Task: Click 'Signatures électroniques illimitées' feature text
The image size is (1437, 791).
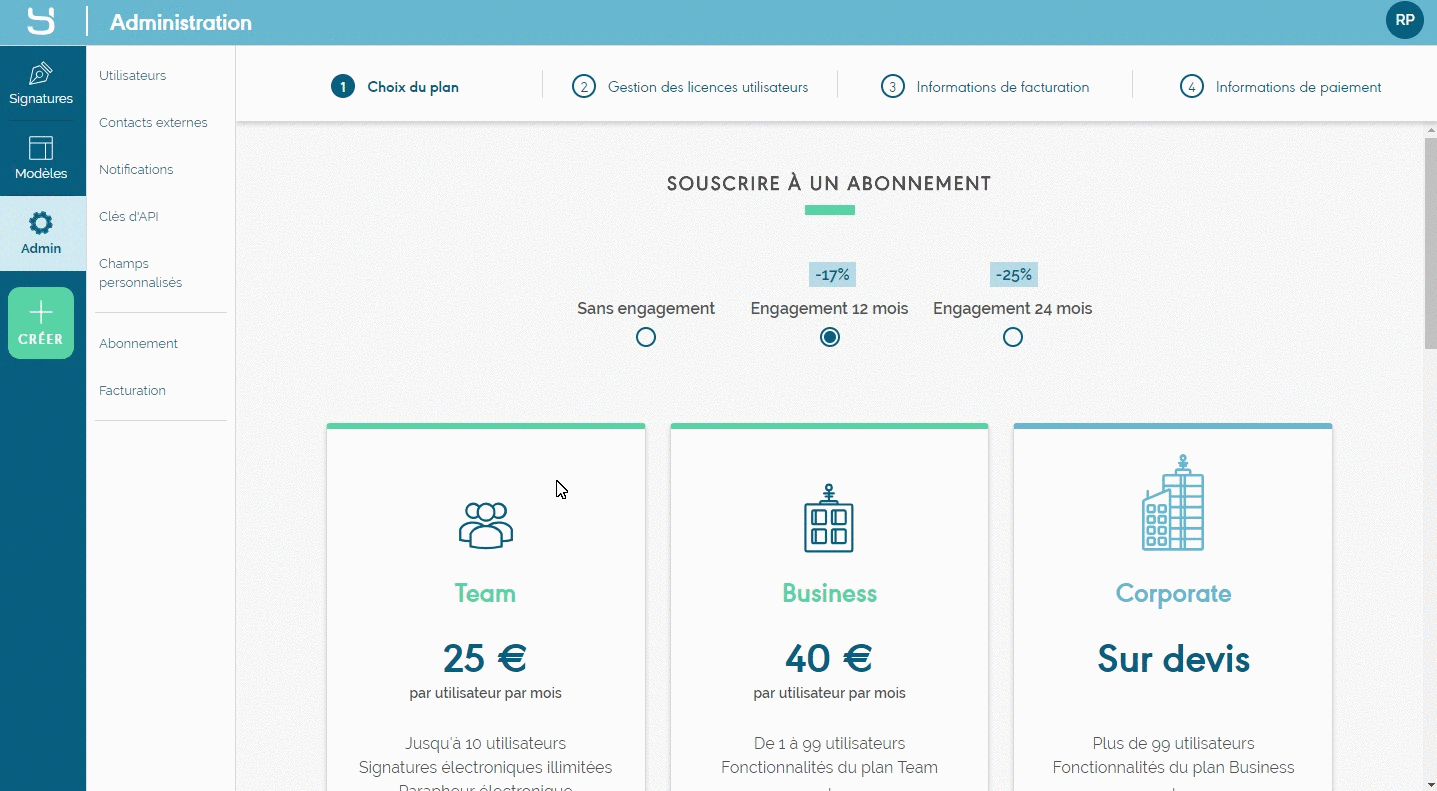Action: (485, 767)
